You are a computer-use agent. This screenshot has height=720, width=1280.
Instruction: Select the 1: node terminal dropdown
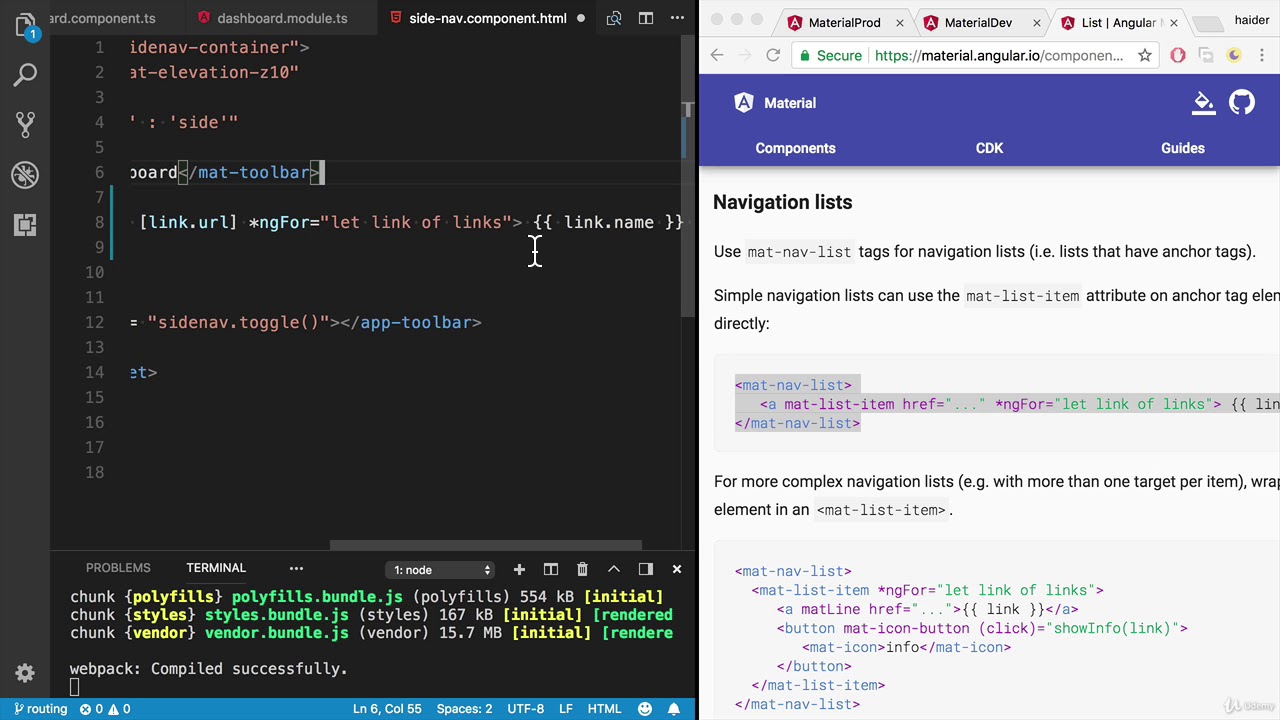[x=442, y=570]
